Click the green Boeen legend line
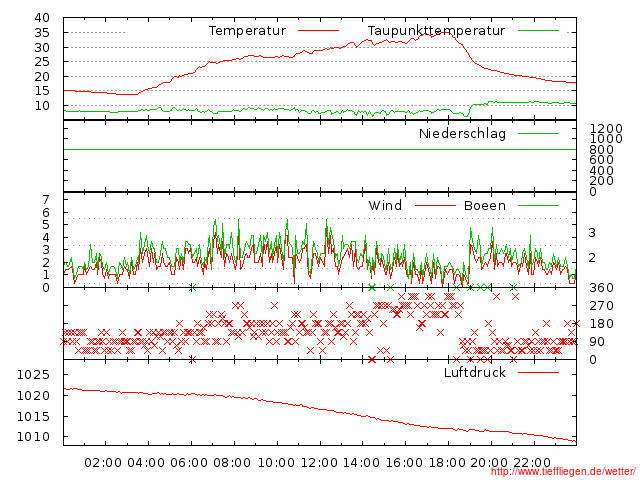 click(x=538, y=205)
